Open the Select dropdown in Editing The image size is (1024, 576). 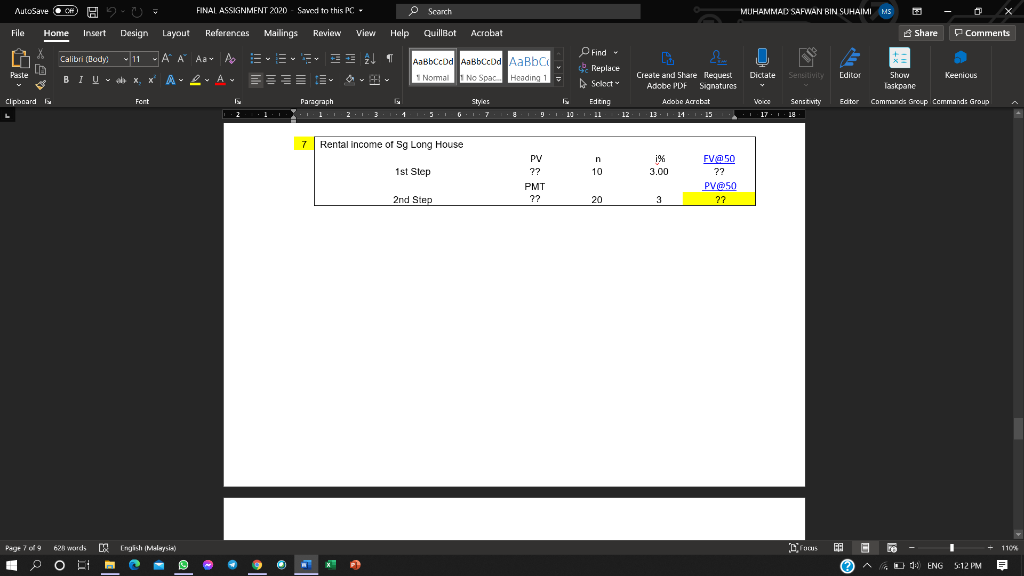600,84
